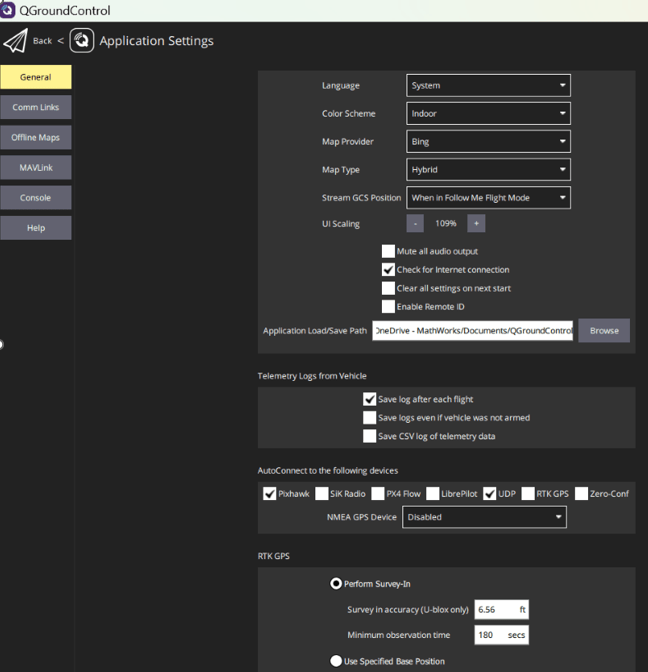This screenshot has height=672, width=648.
Task: Switch to the Comm Links tab
Action: pos(35,107)
